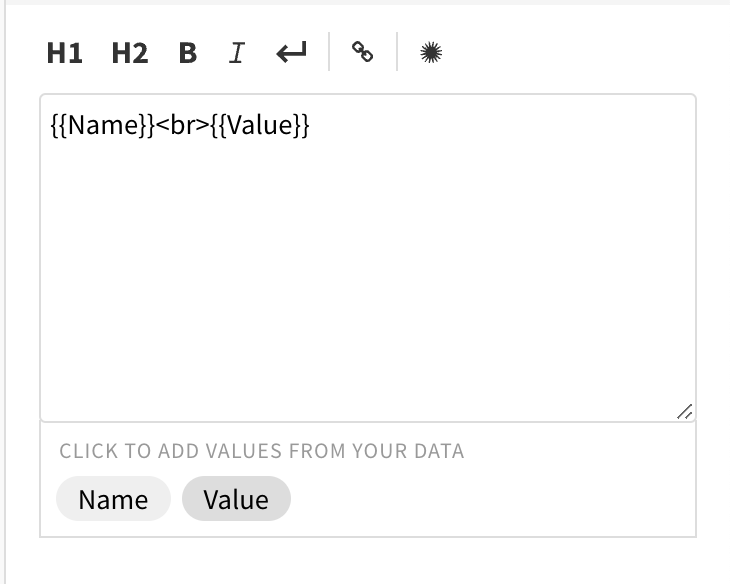Insert a line break with the return-arrow icon
The image size is (730, 584).
click(292, 52)
